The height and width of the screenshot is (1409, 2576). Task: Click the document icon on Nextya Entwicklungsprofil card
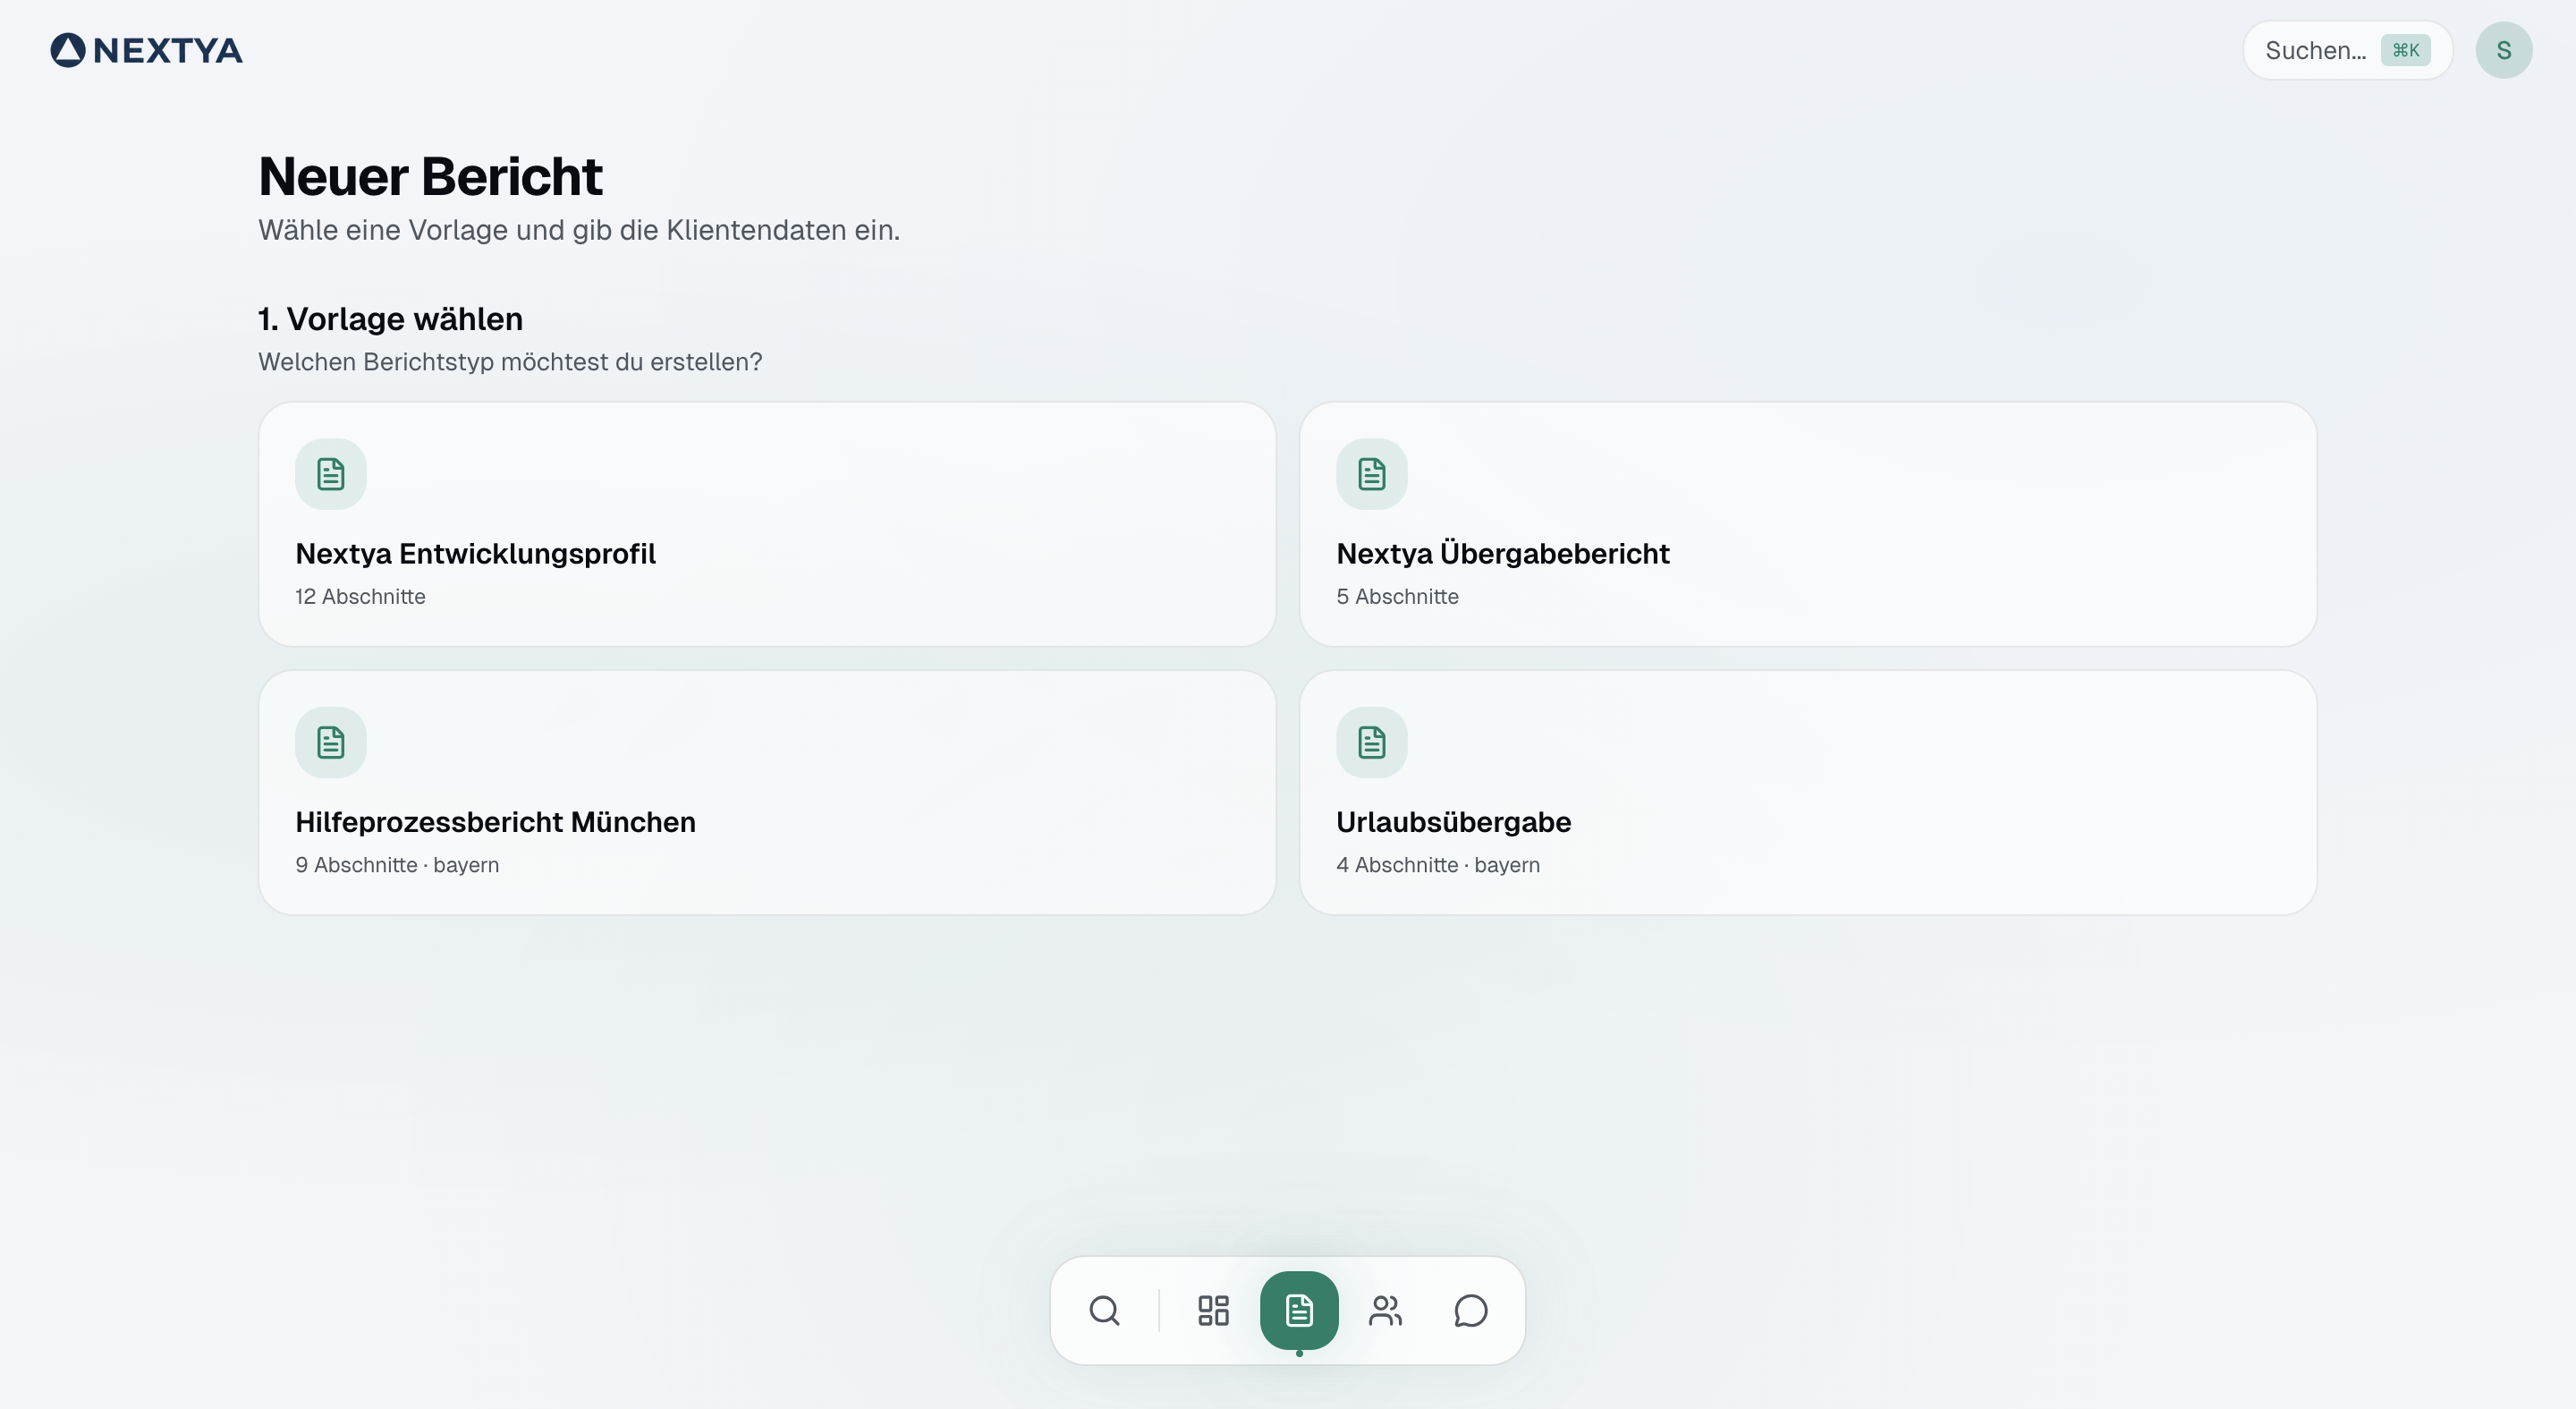(x=331, y=474)
